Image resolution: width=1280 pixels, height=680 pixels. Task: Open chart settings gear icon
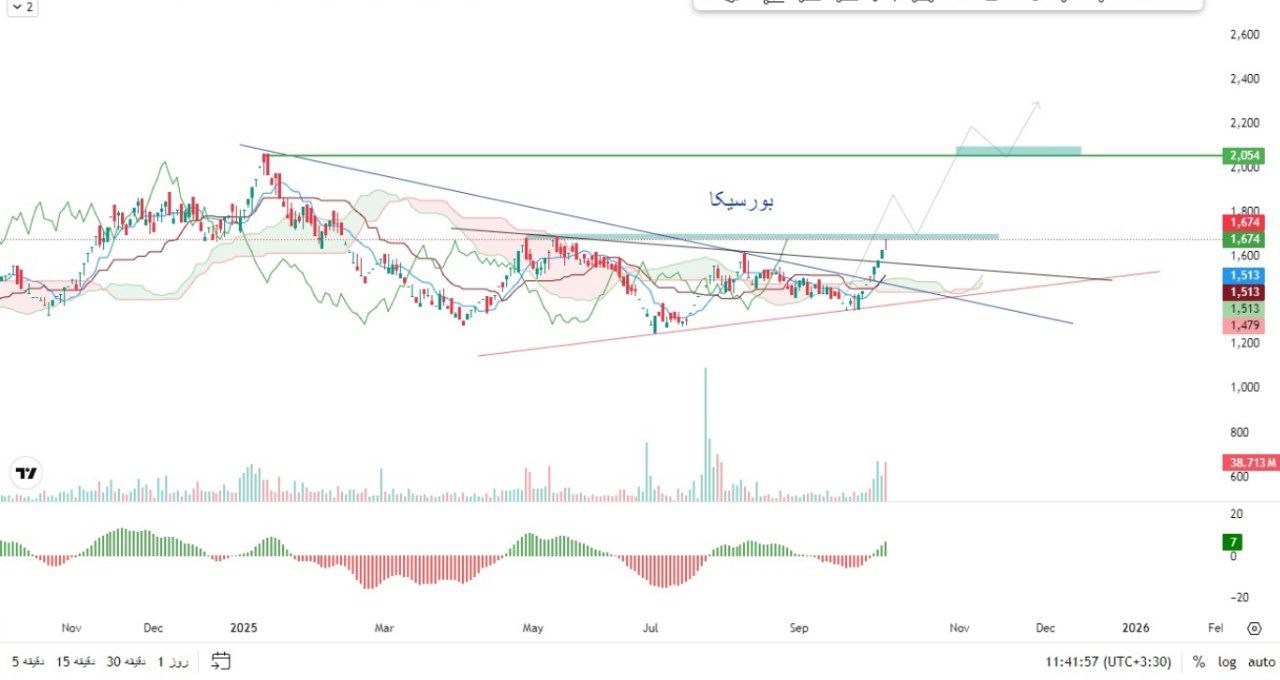click(x=1254, y=628)
